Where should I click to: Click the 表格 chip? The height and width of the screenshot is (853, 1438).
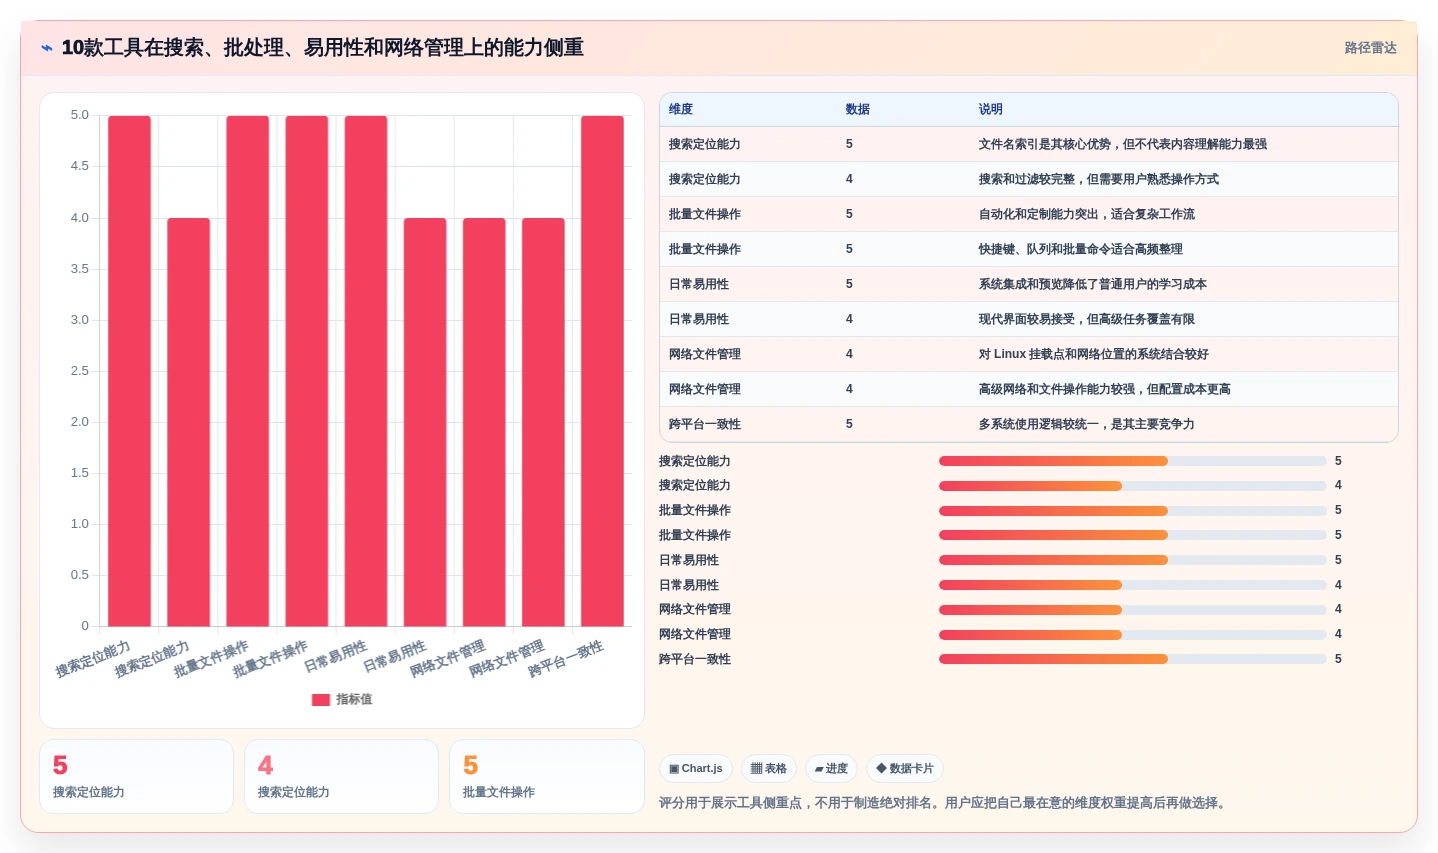(x=769, y=769)
